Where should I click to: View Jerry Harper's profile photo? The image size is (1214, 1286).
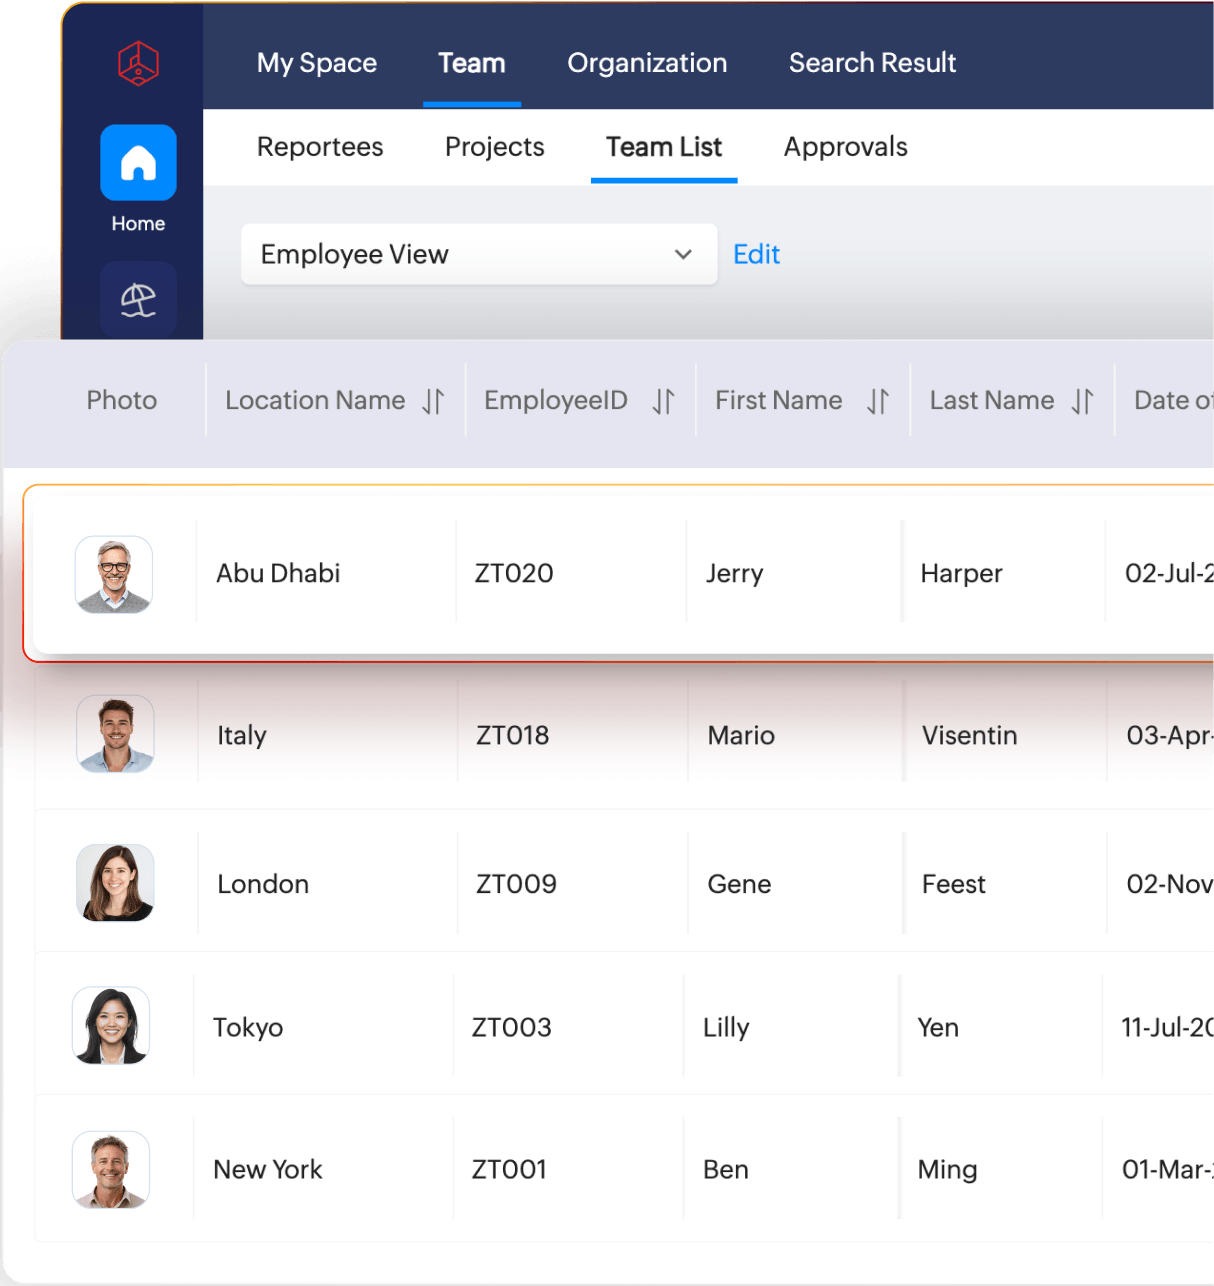pyautogui.click(x=114, y=575)
